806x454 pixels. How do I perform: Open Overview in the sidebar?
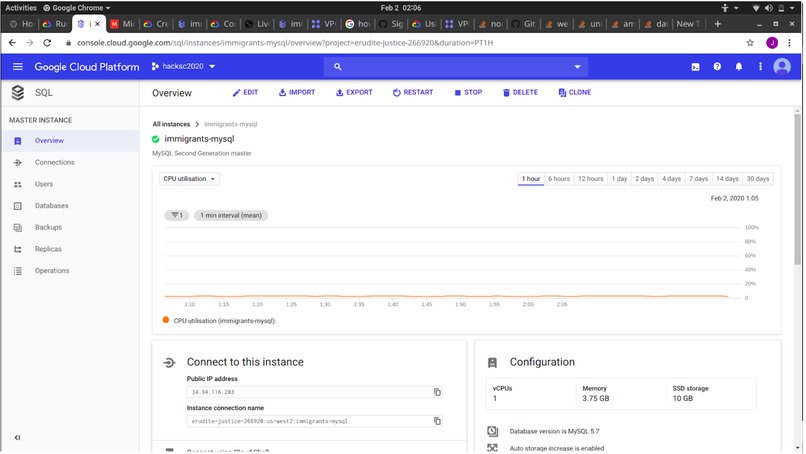(70, 141)
